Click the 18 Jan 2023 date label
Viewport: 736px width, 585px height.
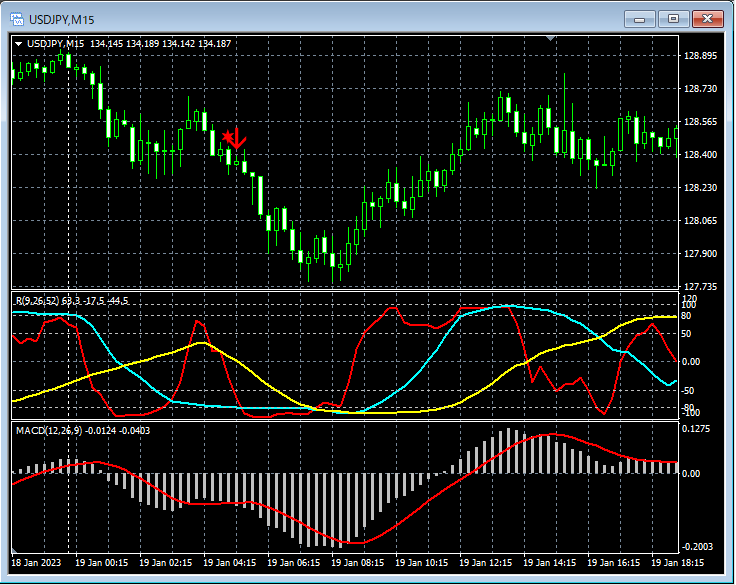36,562
